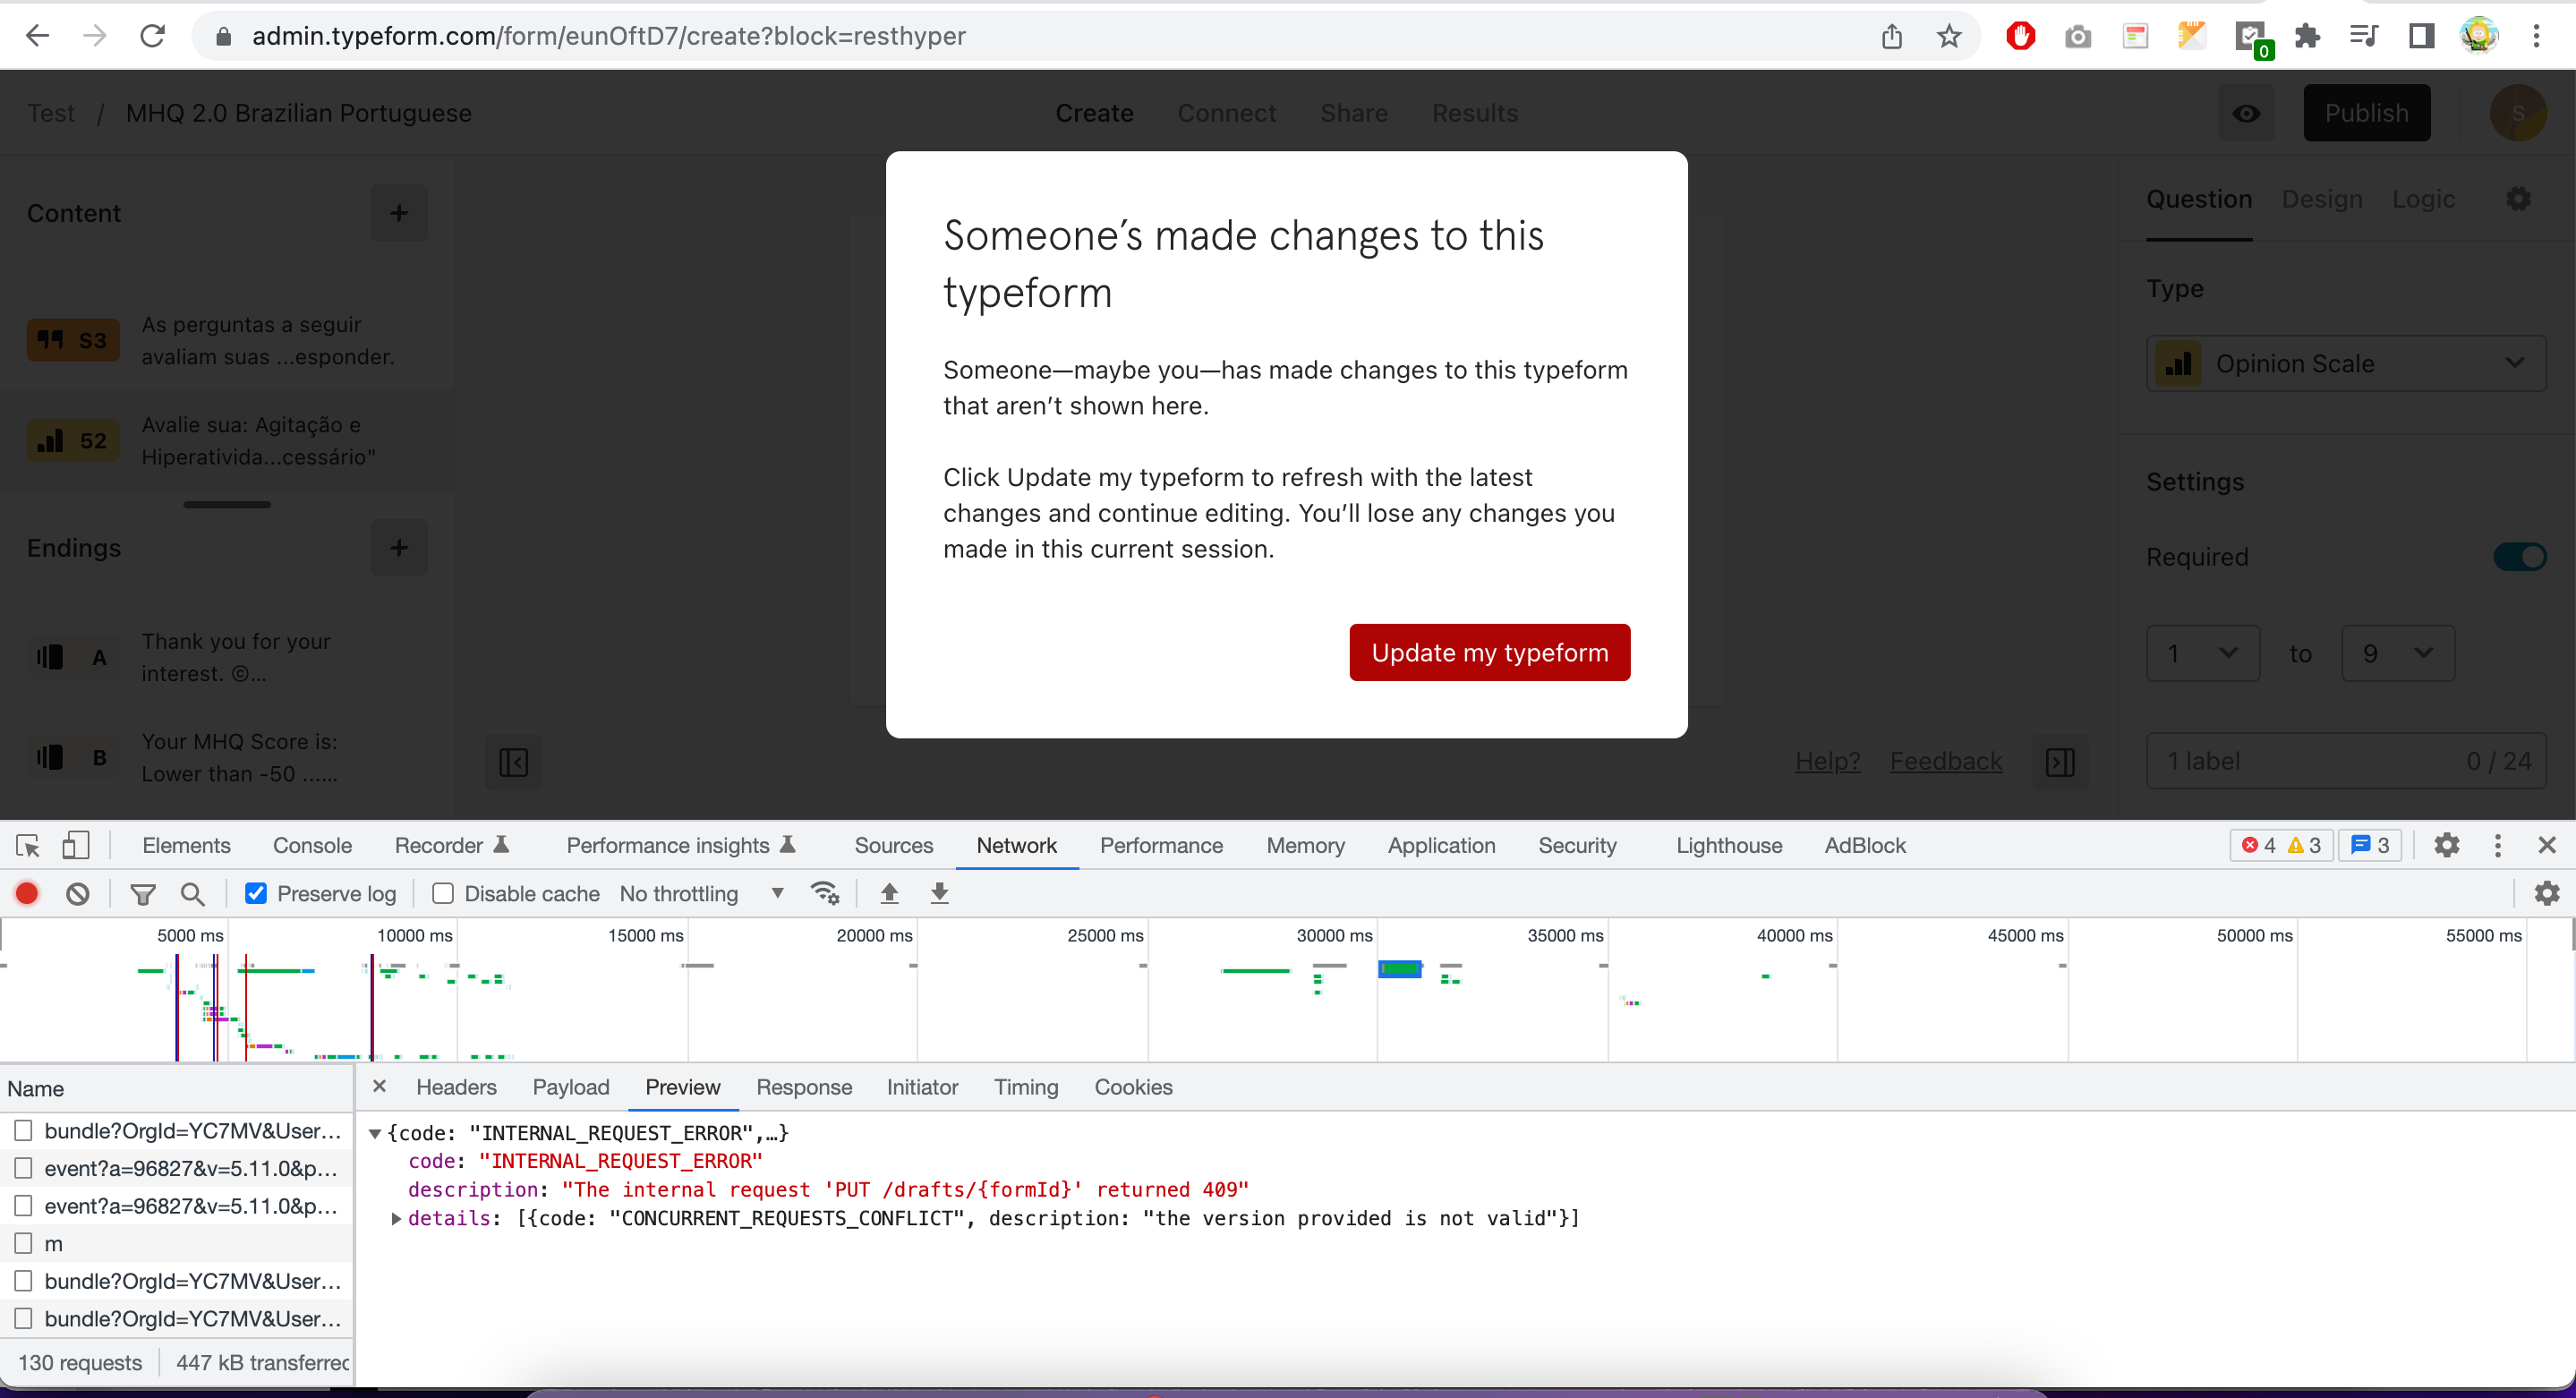This screenshot has width=2576, height=1398.
Task: Open the errors and warnings counter badge
Action: click(x=2280, y=846)
